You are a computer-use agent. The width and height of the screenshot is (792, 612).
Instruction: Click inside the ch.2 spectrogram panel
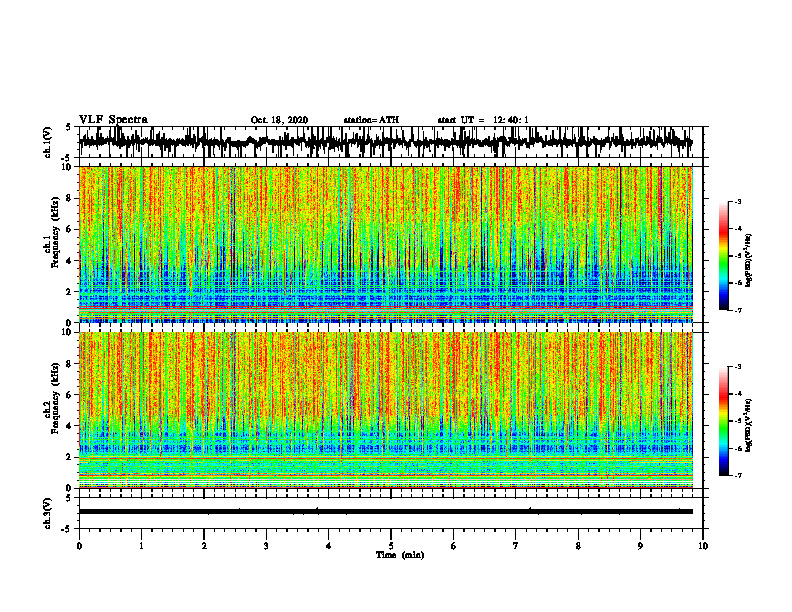point(385,410)
